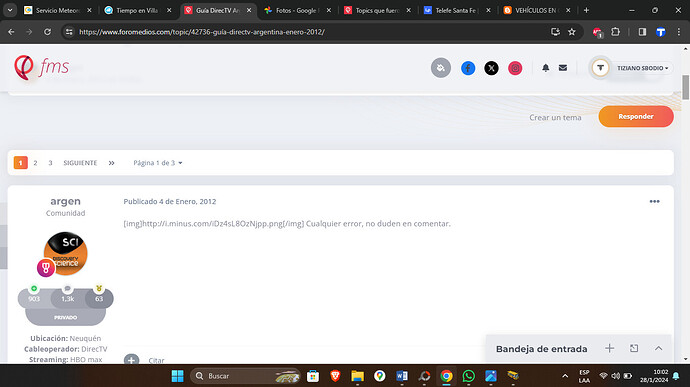Click the multi-quote plus button
The image size is (690, 387).
click(131, 360)
